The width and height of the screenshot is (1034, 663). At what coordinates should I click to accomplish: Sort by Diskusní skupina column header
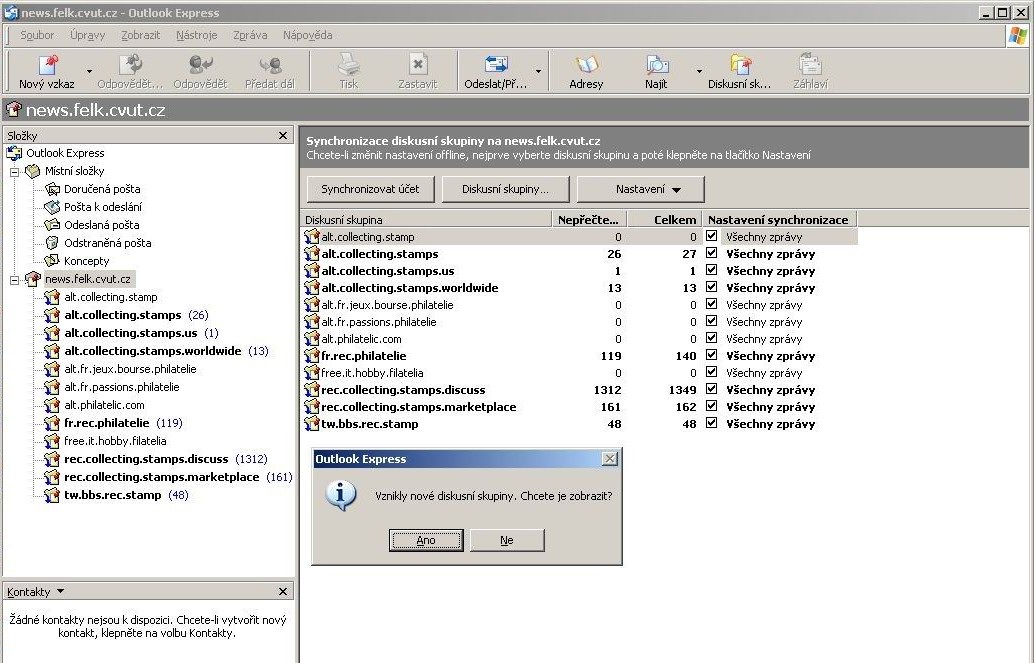(425, 220)
